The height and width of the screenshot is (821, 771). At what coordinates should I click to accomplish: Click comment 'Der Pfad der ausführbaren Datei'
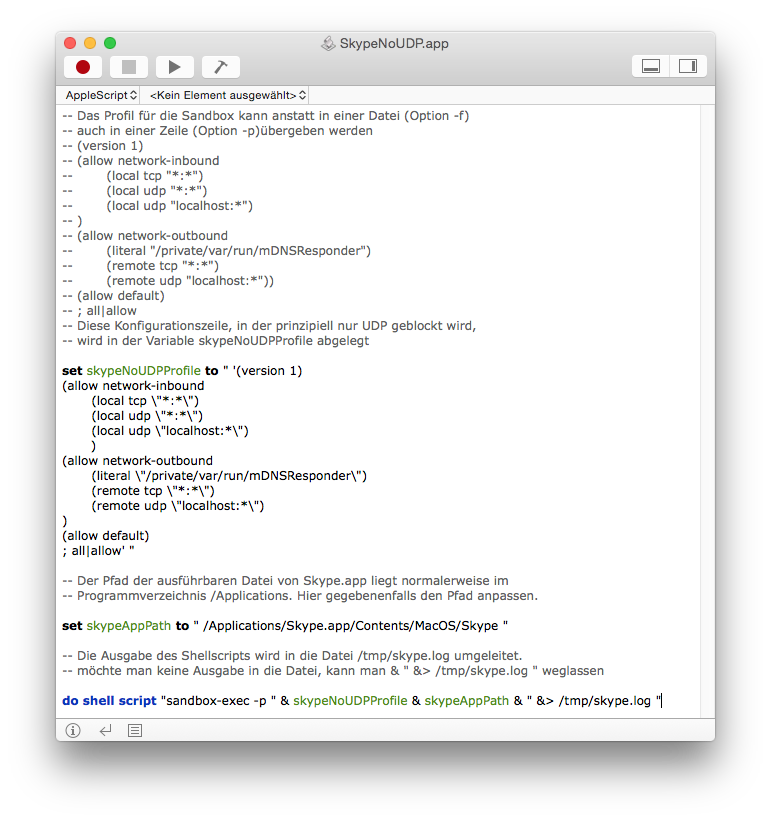pyautogui.click(x=285, y=581)
